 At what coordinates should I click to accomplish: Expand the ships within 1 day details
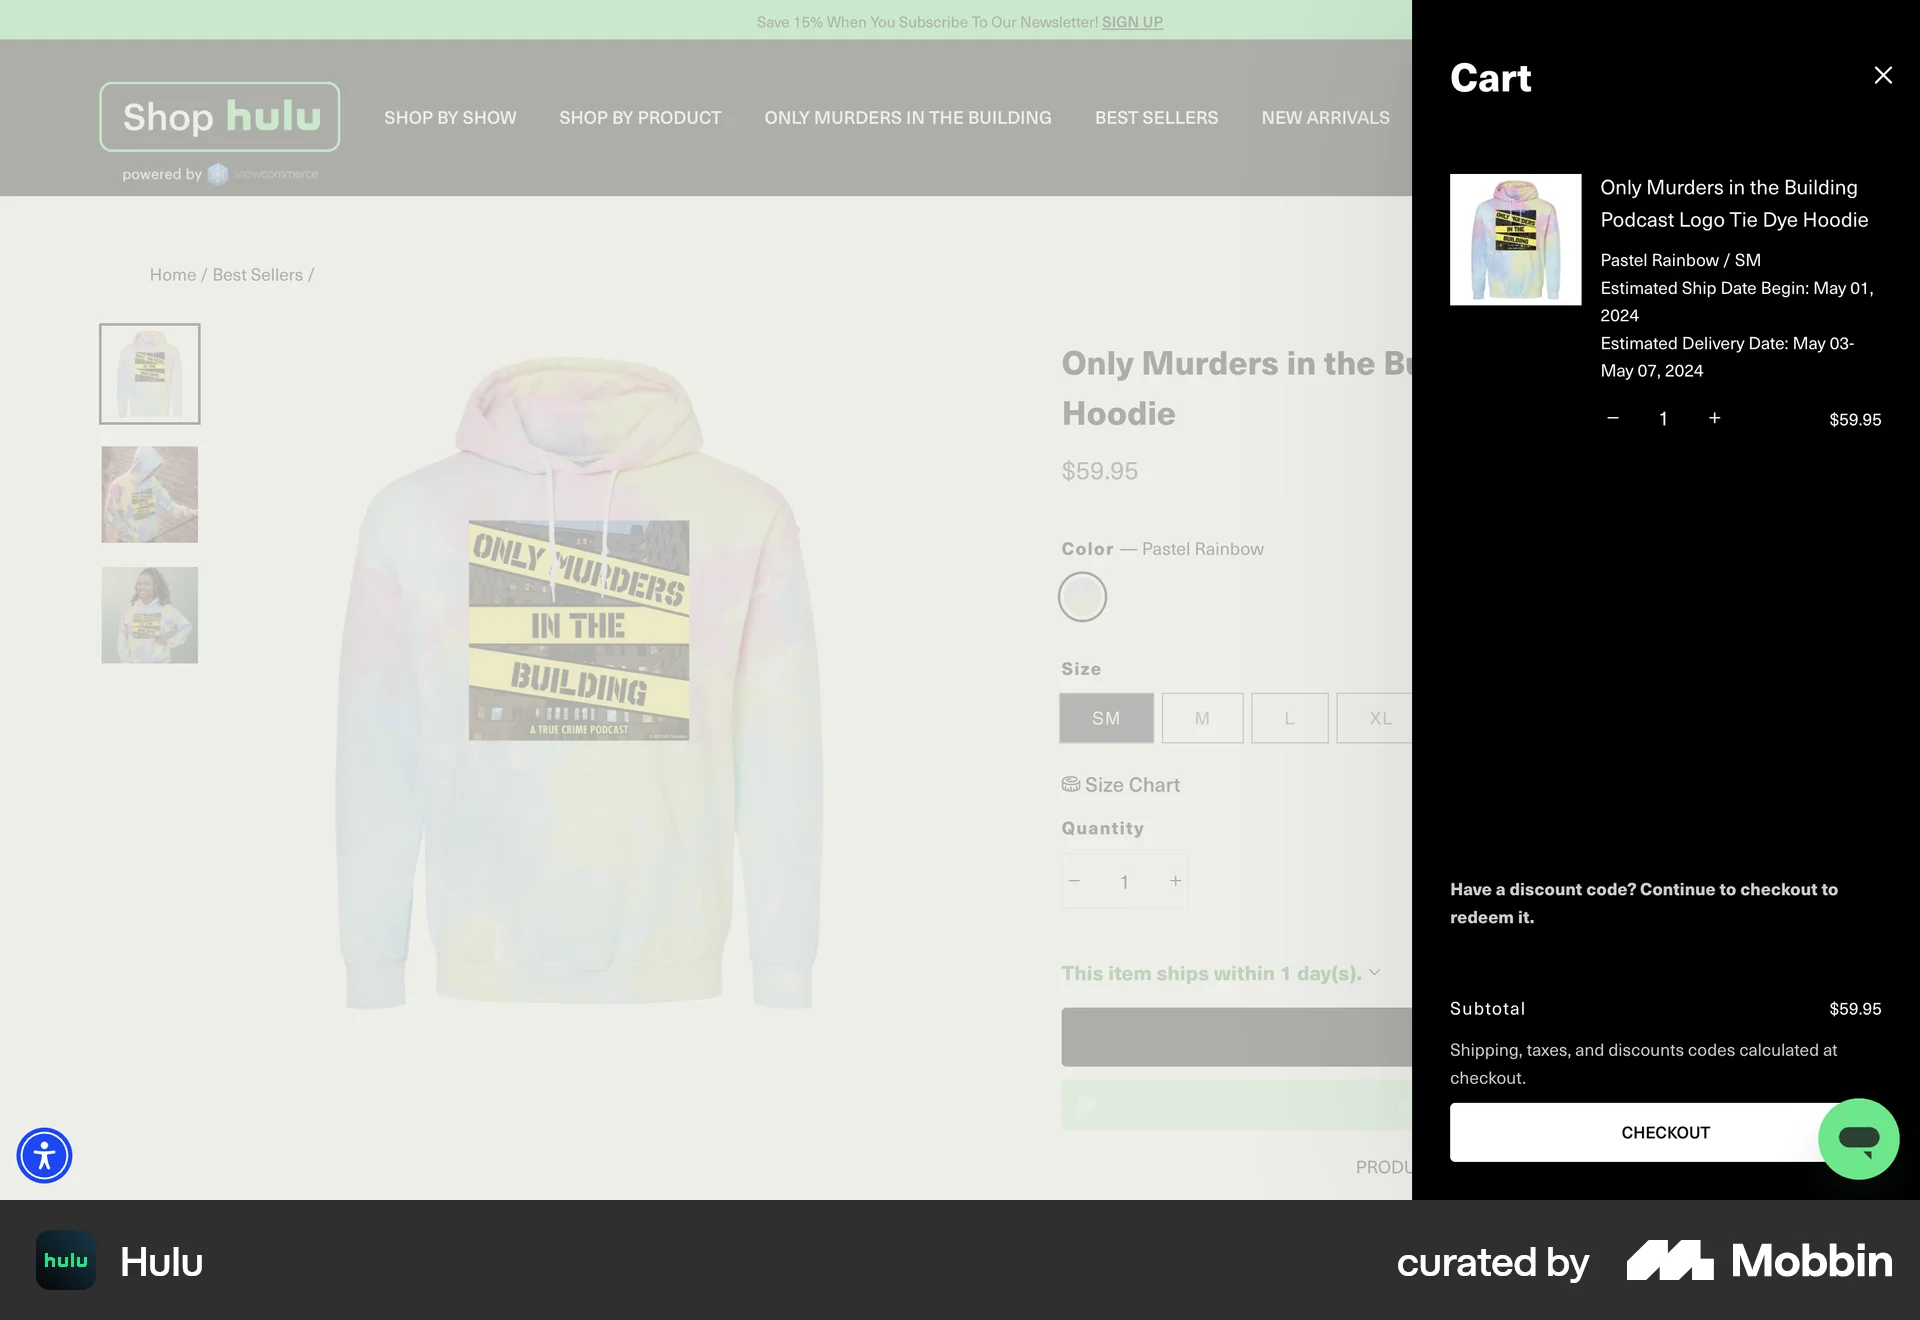1220,973
